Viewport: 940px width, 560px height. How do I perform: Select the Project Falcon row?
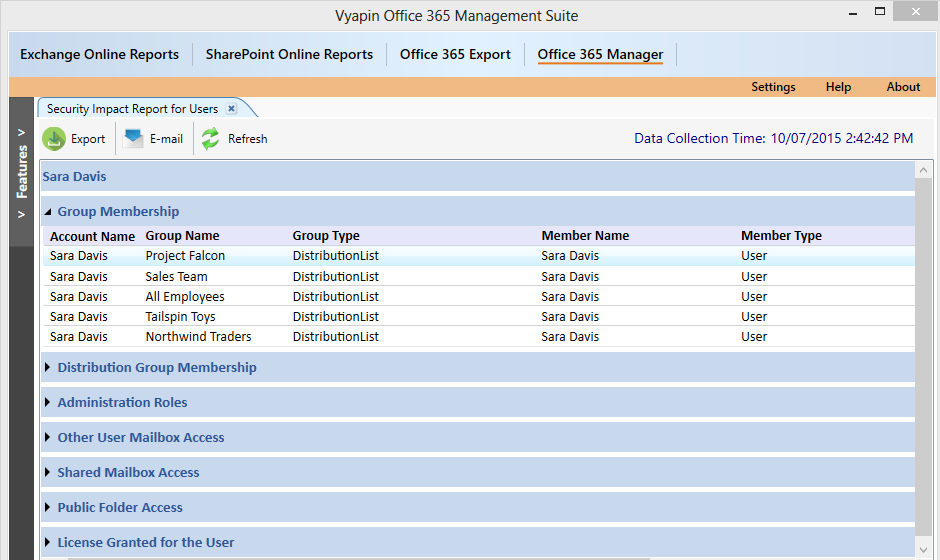(479, 255)
